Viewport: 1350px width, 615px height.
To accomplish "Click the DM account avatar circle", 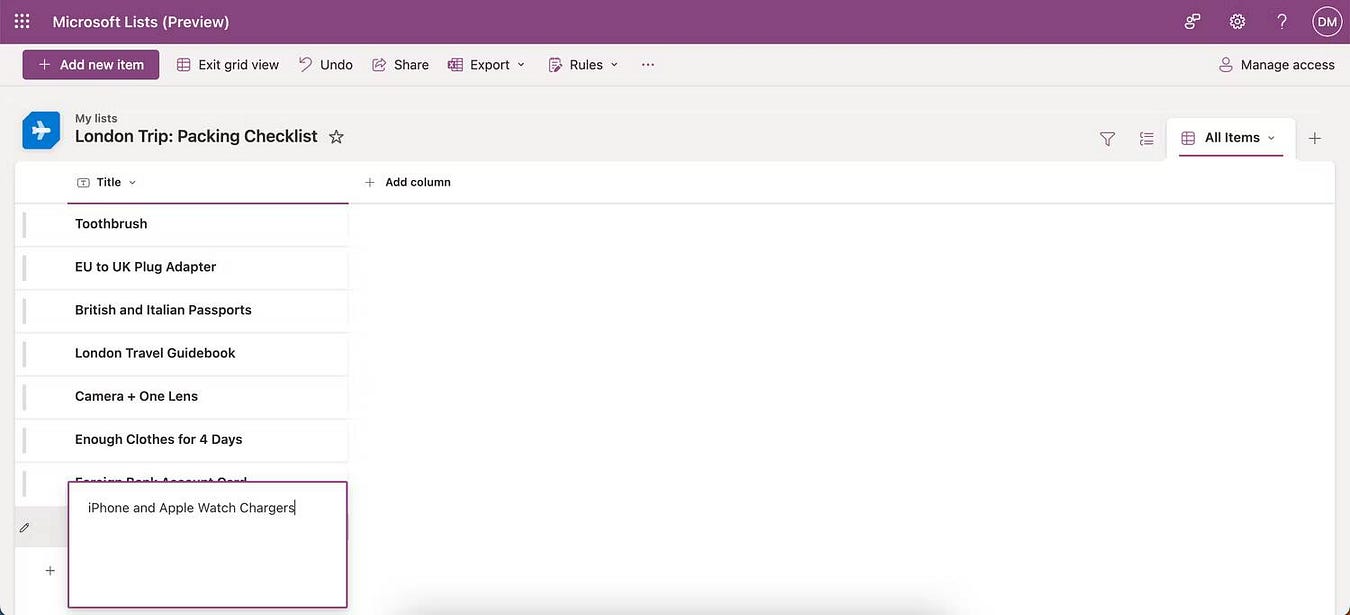I will click(x=1326, y=20).
